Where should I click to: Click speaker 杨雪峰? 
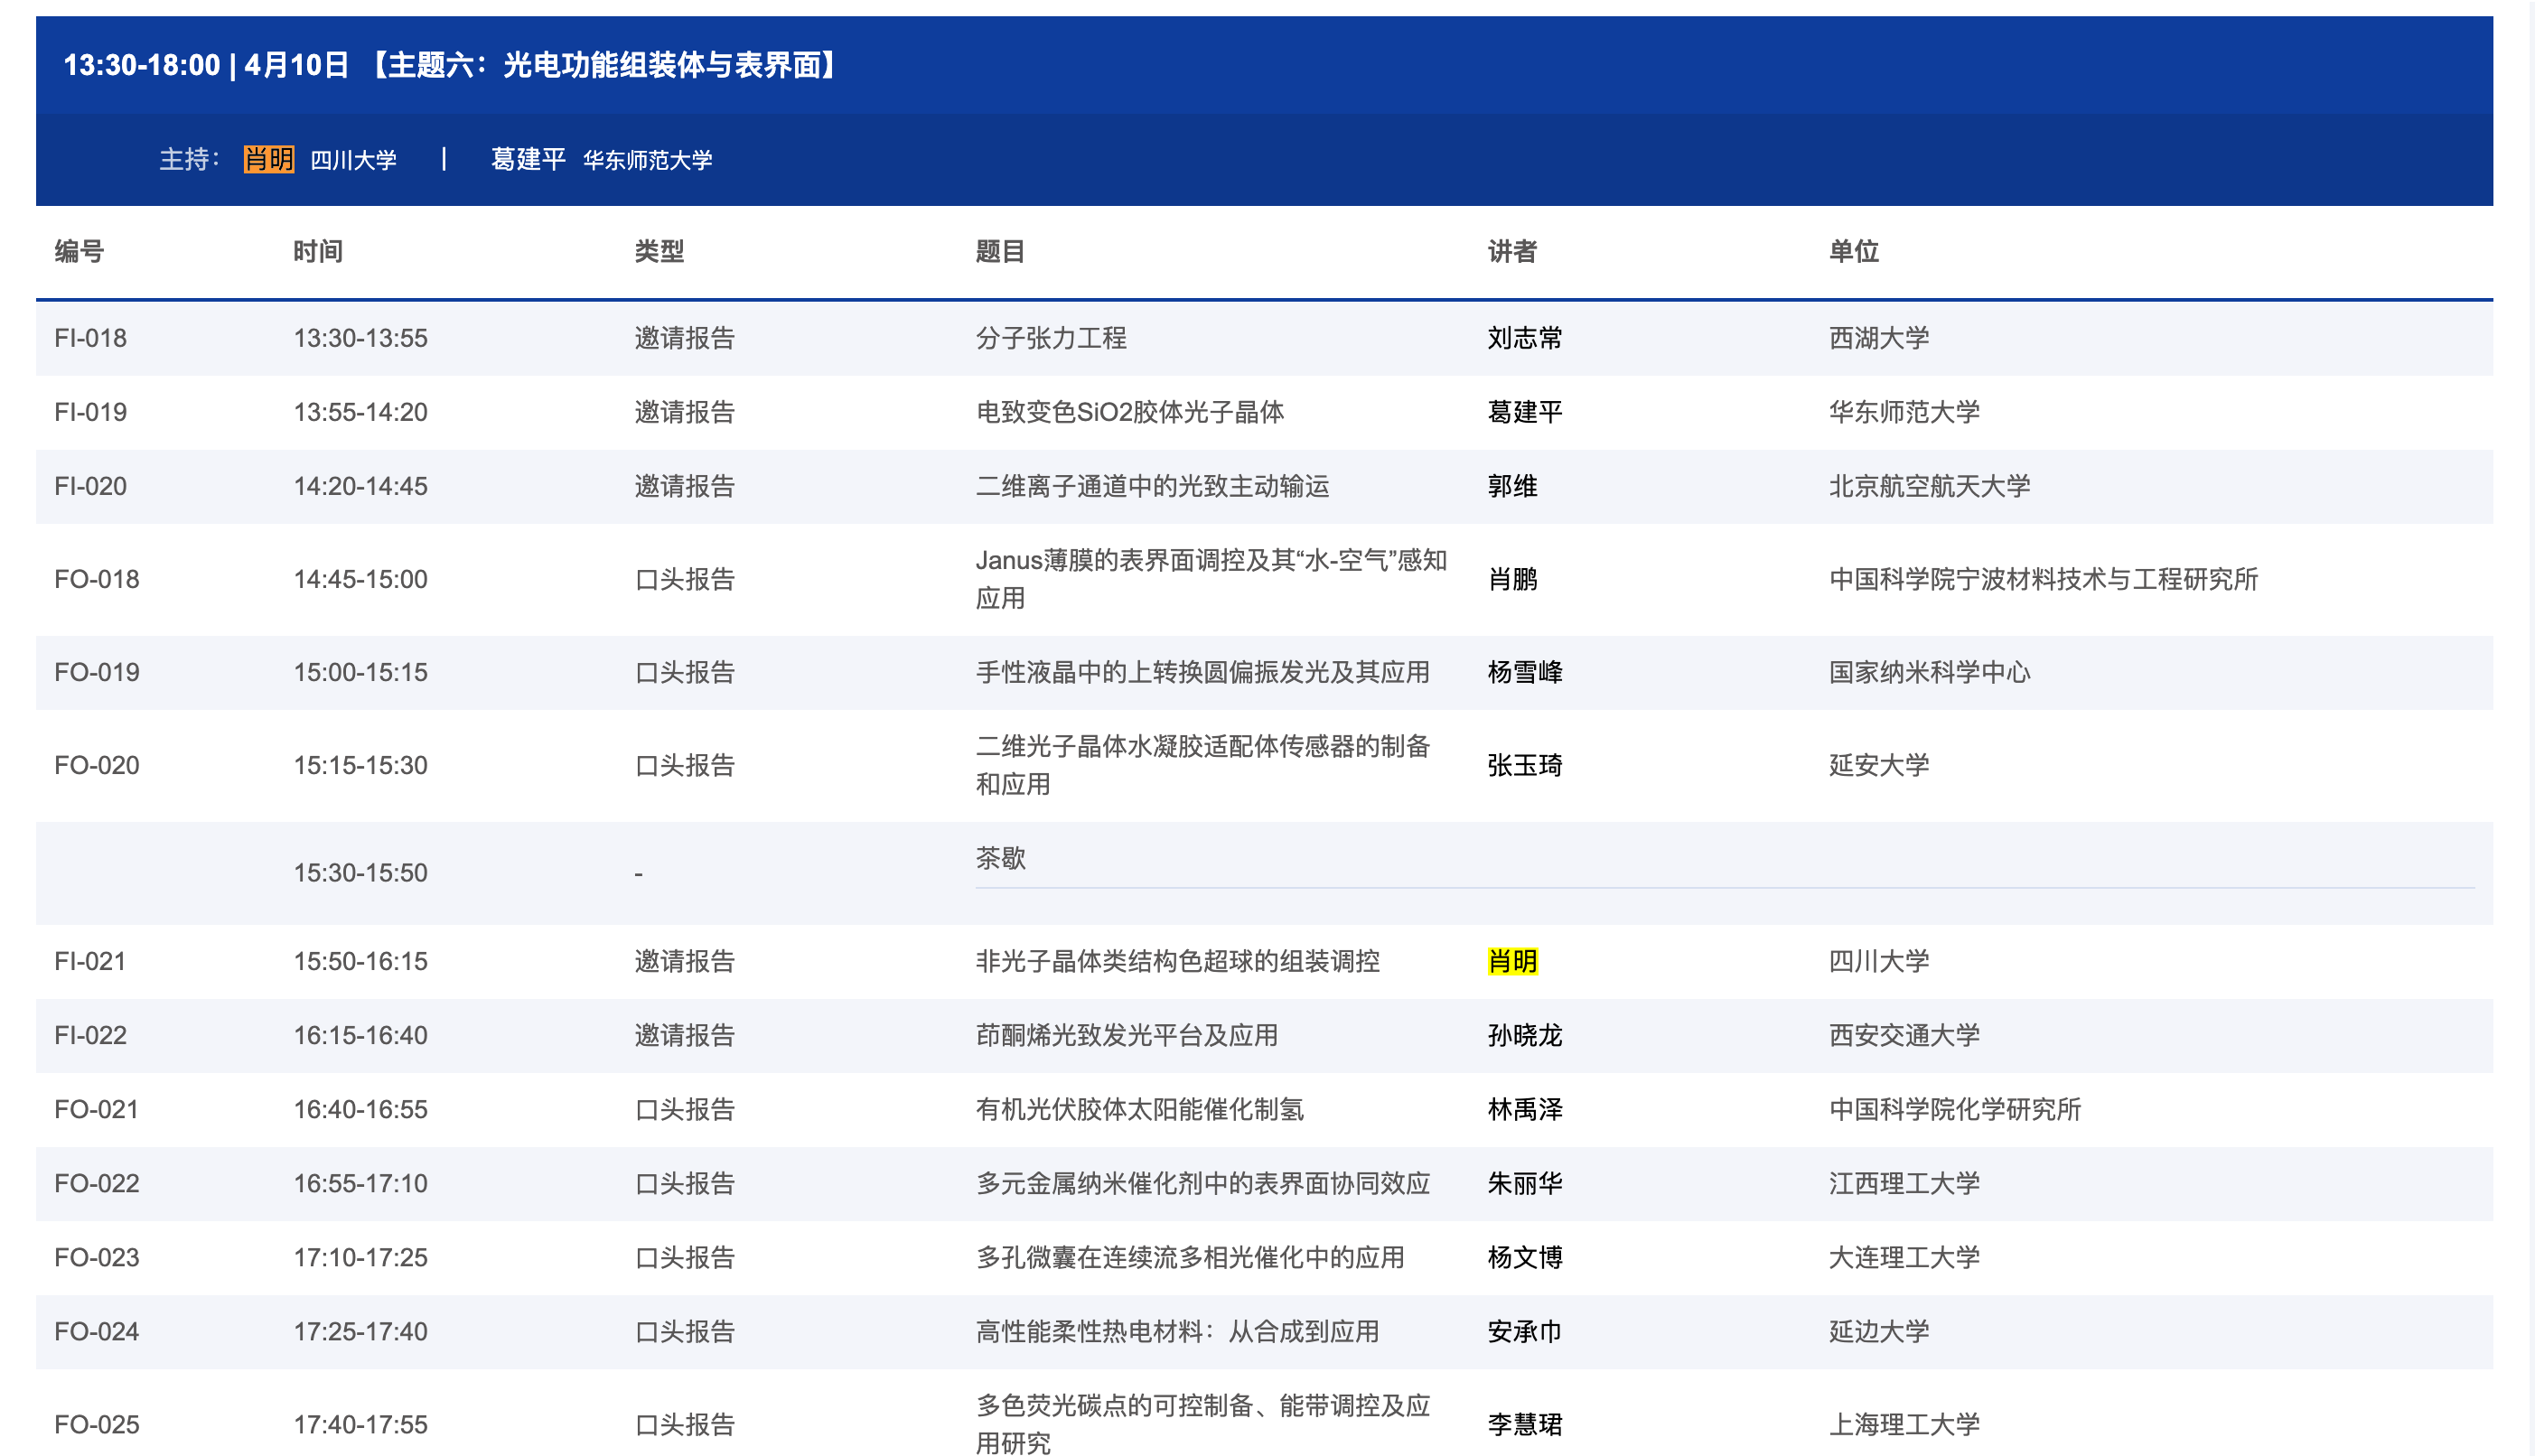coord(1524,672)
